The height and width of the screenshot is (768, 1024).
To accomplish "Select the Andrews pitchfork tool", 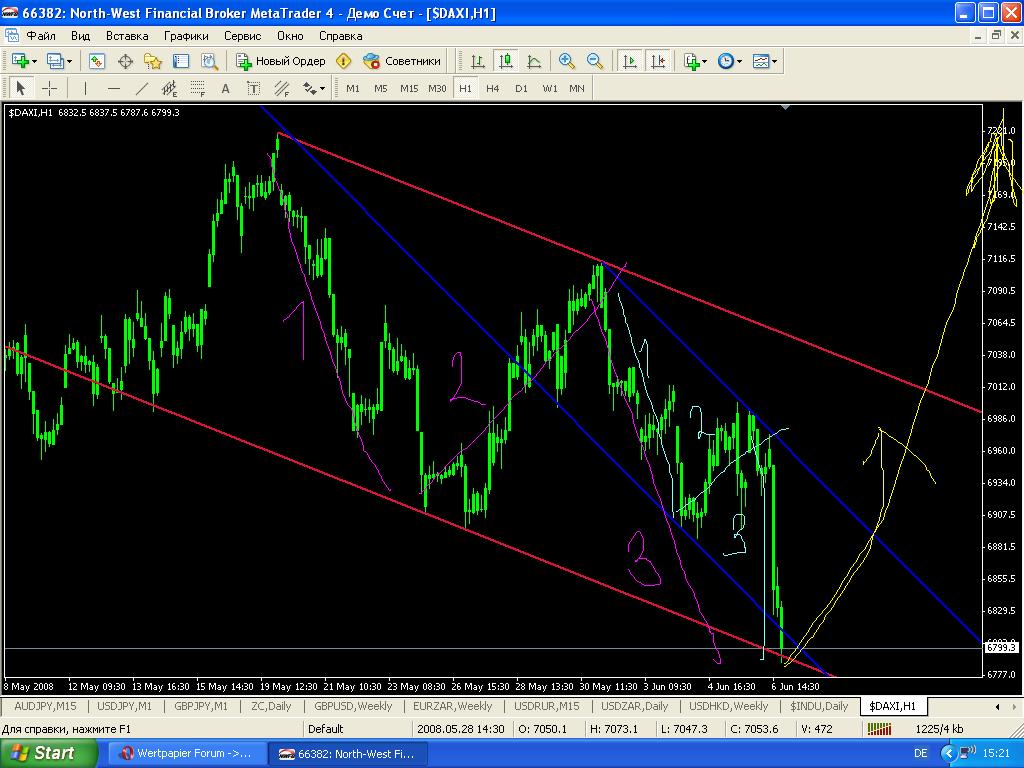I will coord(281,88).
